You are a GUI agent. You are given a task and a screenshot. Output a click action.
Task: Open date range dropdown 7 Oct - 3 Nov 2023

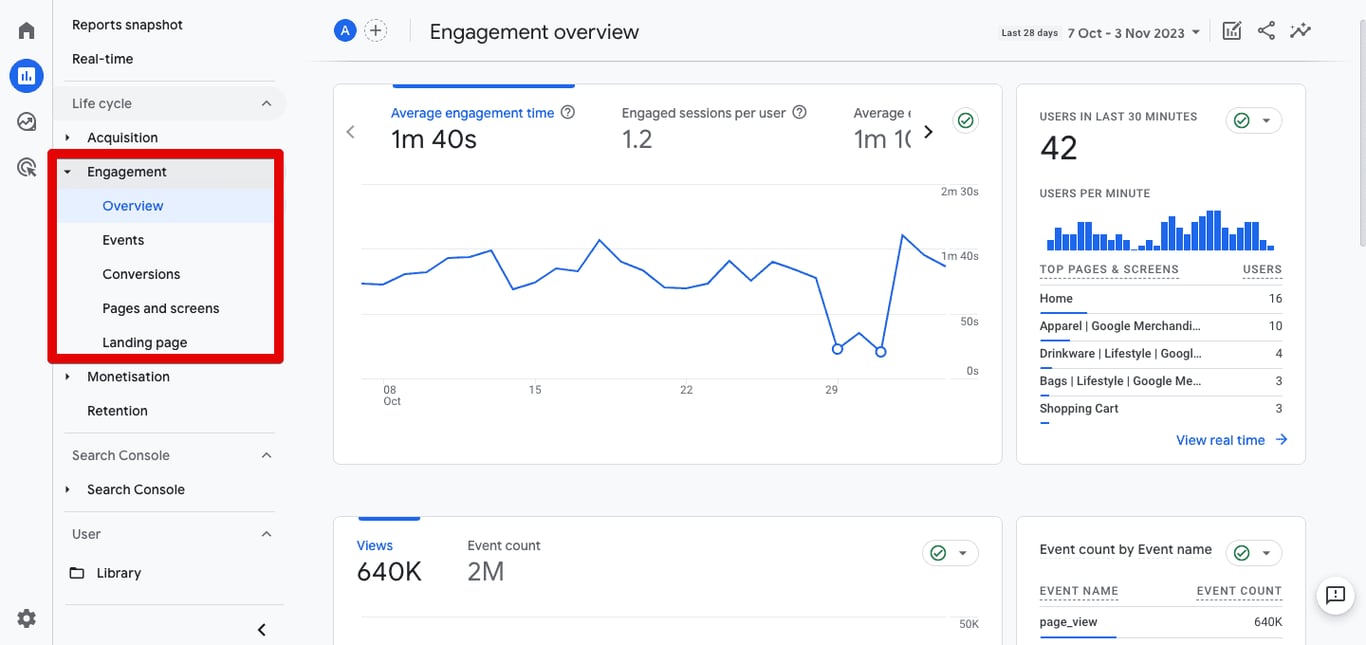click(x=1133, y=33)
